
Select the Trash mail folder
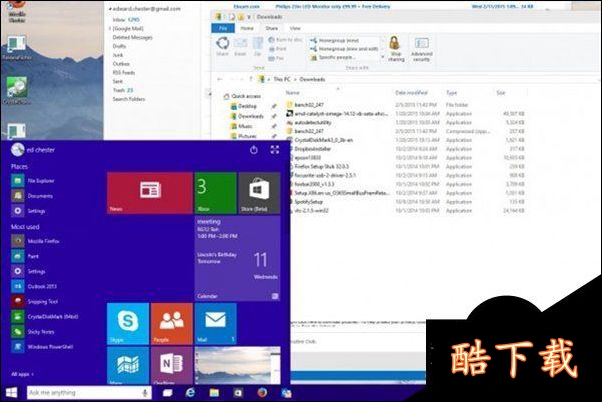point(123,90)
